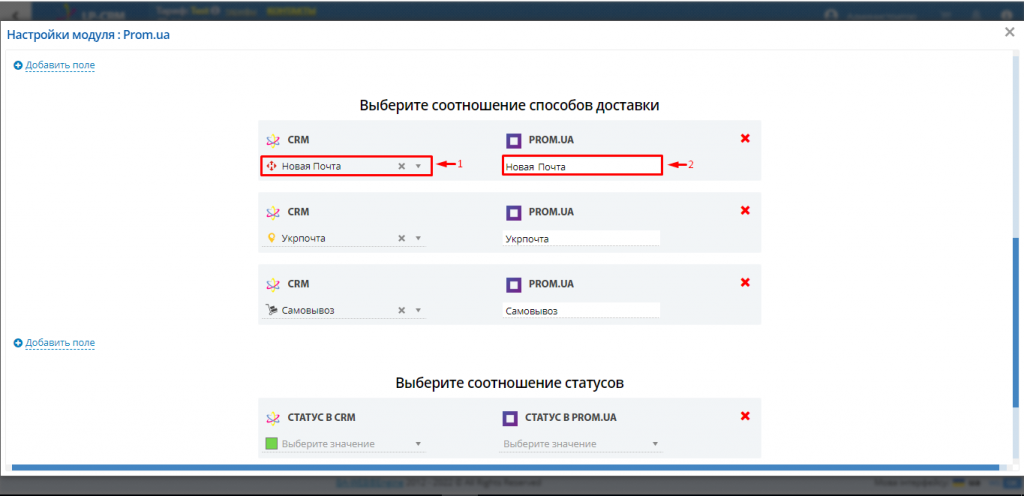1024x496 pixels.
Task: Delete the status mapping row
Action: coord(745,416)
